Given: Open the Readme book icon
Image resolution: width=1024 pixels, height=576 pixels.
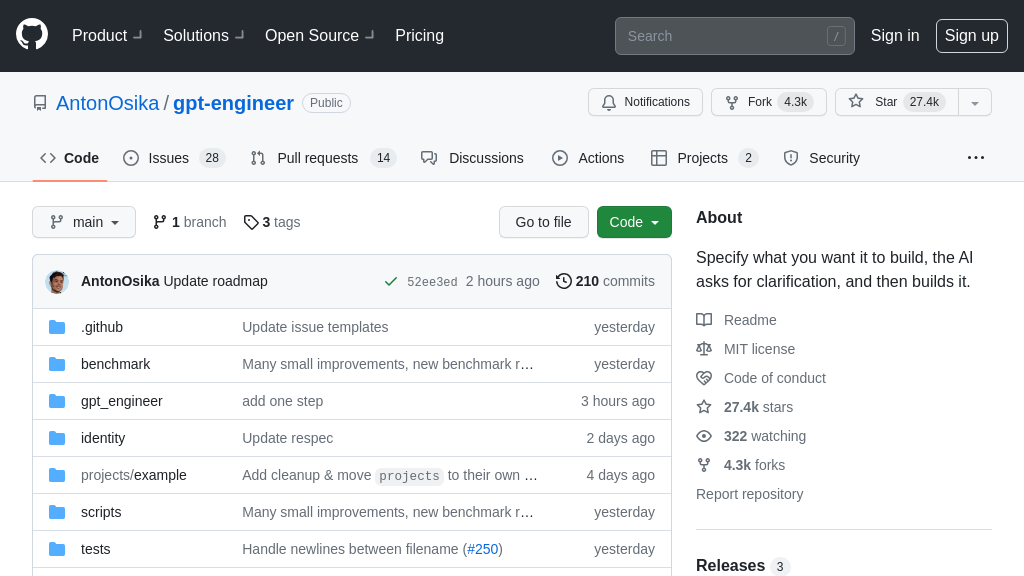Looking at the screenshot, I should point(704,320).
